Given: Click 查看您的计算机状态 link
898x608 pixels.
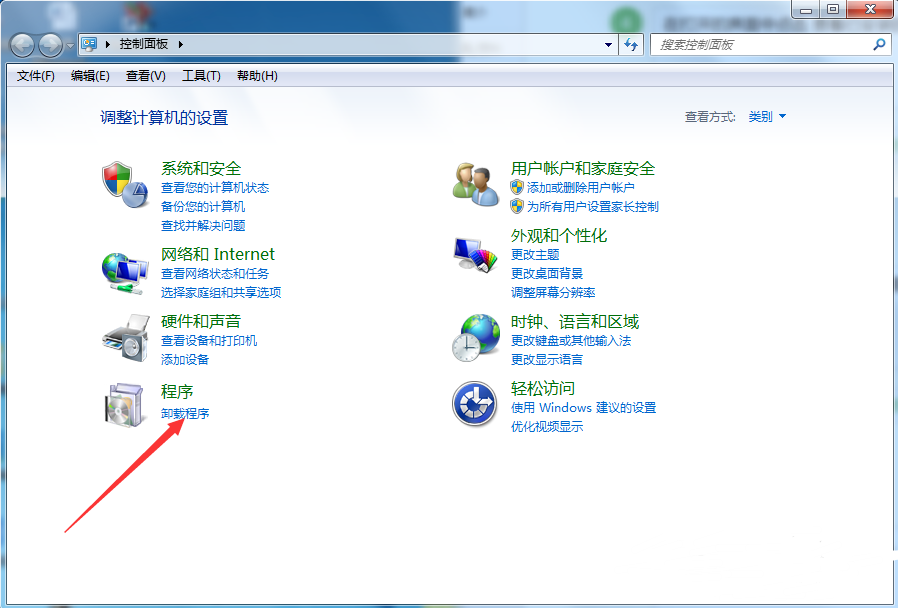Looking at the screenshot, I should (x=215, y=187).
